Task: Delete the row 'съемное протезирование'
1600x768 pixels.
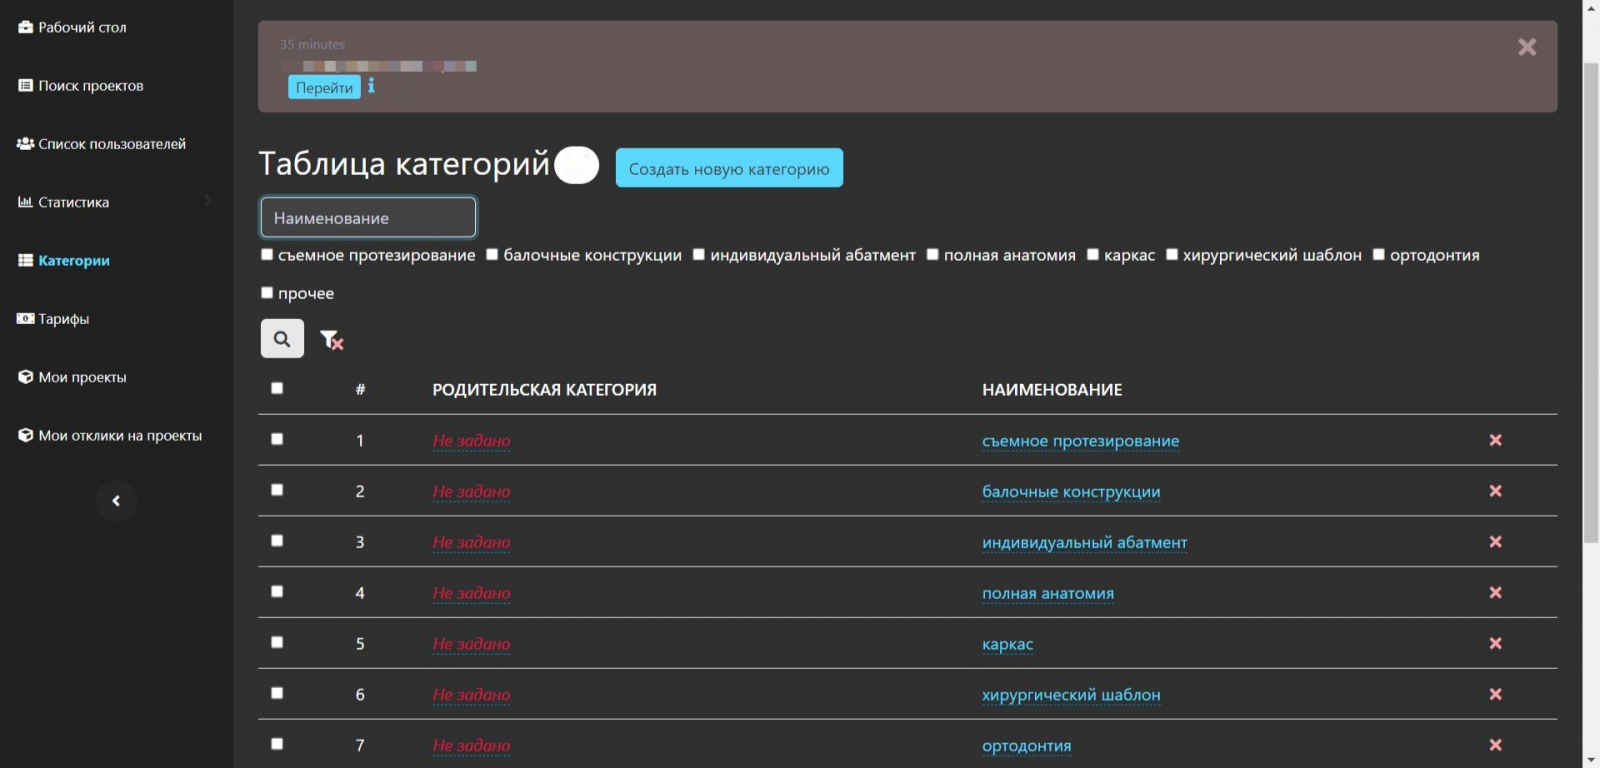Action: [x=1495, y=440]
